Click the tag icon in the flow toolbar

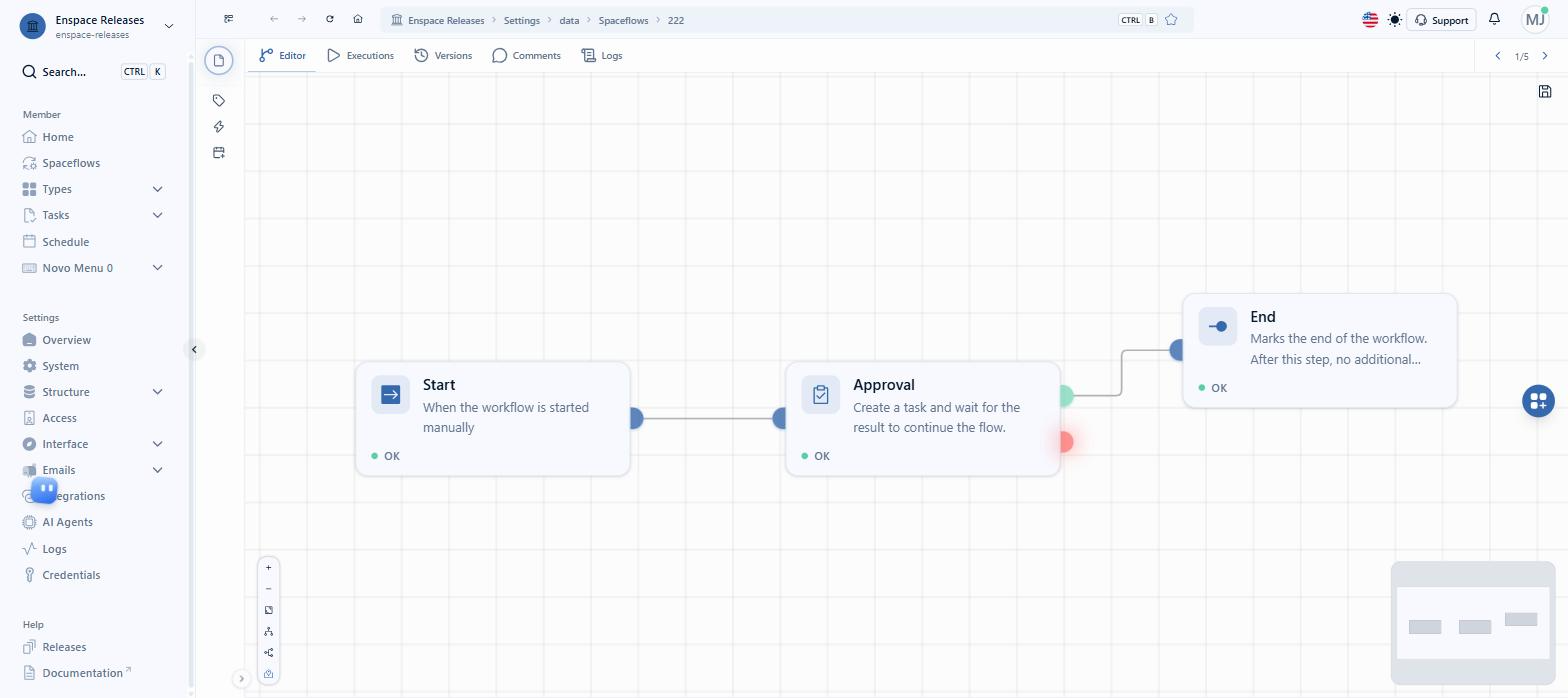coord(219,100)
